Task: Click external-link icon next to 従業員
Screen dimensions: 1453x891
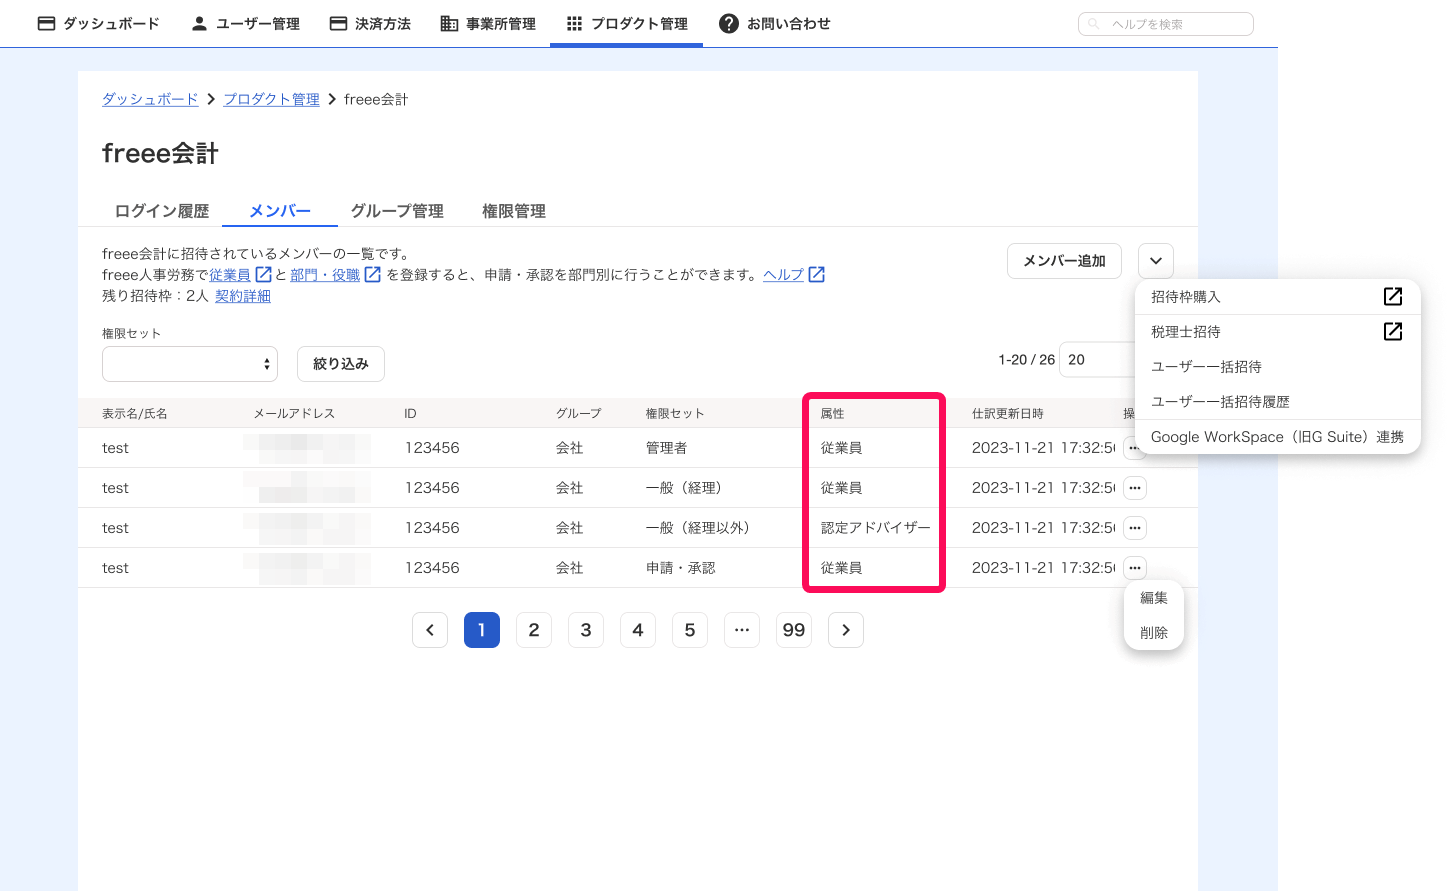Action: (263, 274)
